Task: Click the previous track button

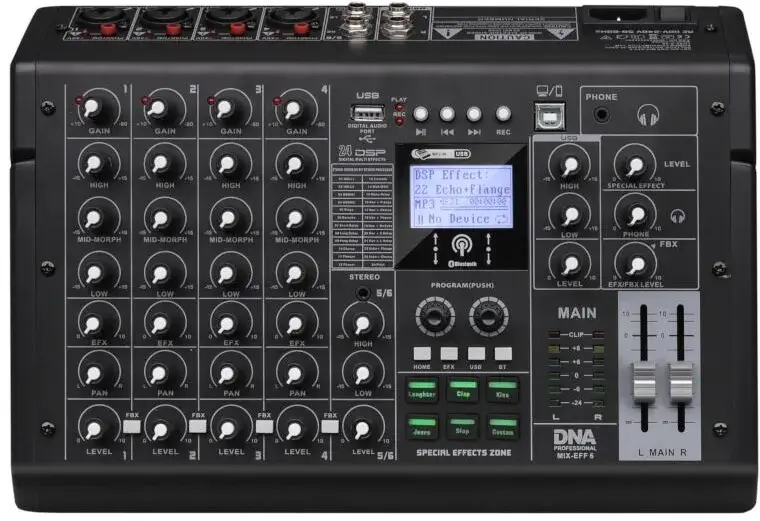Action: 447,114
